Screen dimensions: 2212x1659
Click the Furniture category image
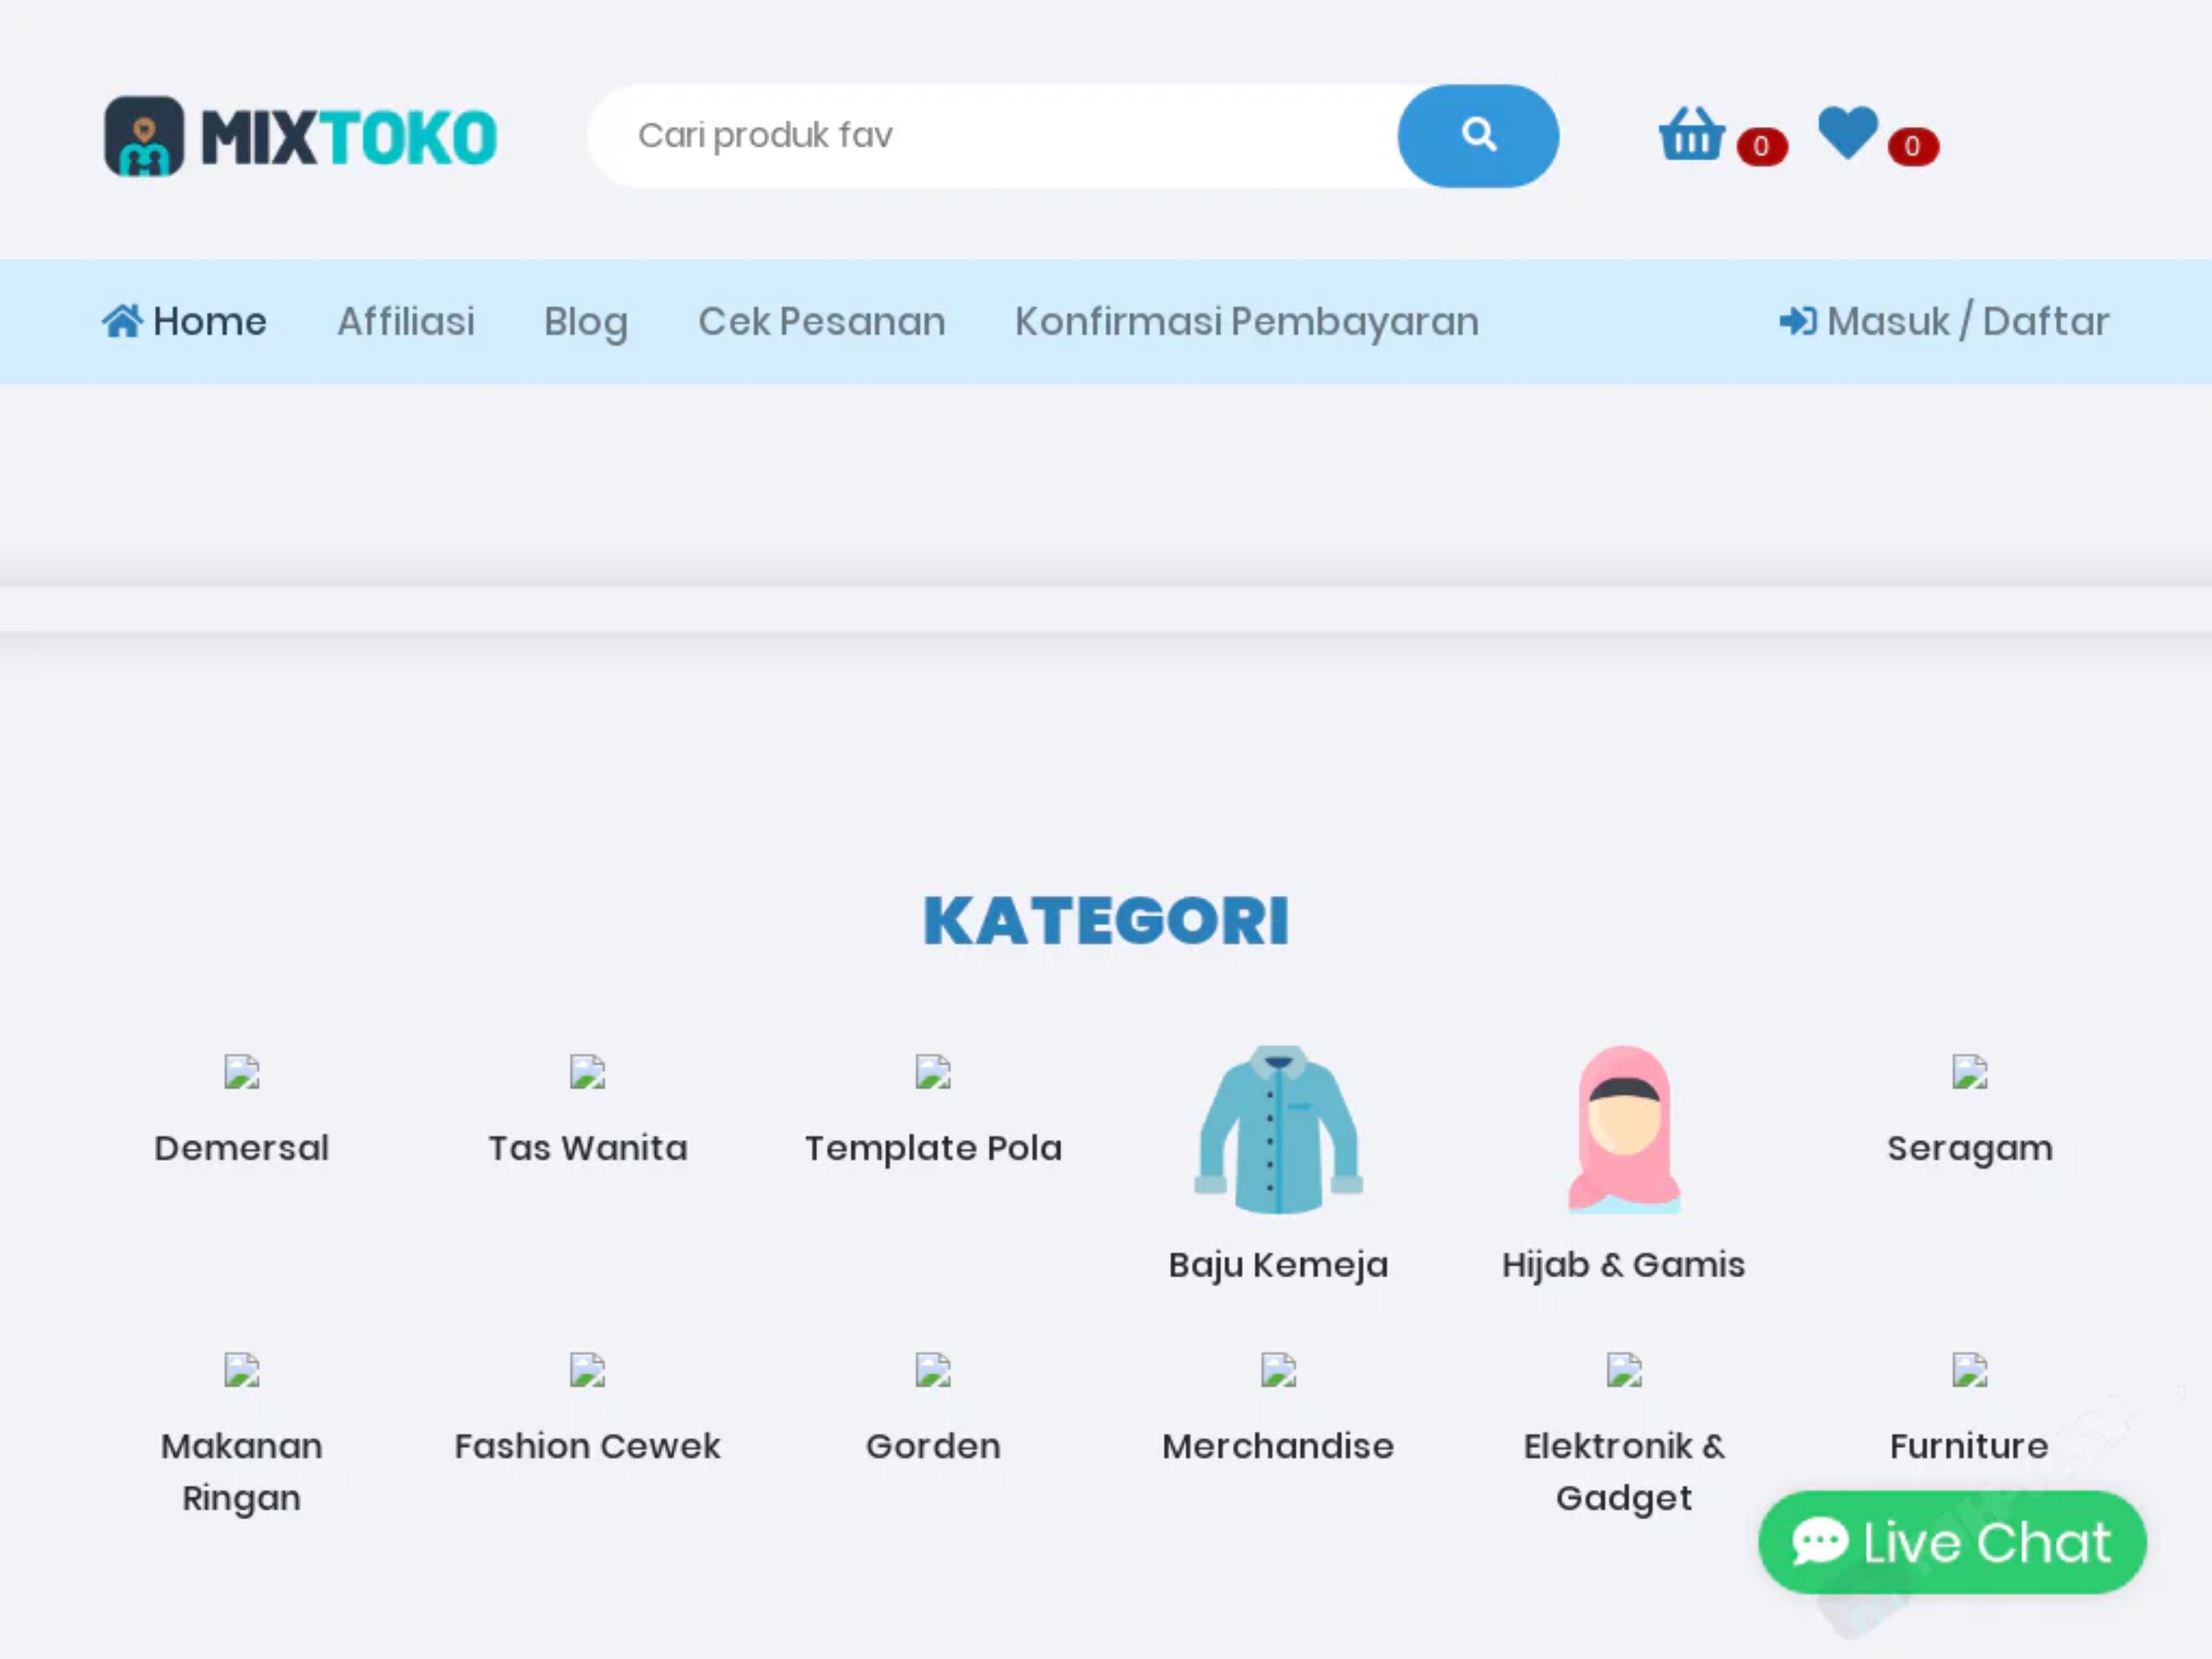[x=1969, y=1370]
